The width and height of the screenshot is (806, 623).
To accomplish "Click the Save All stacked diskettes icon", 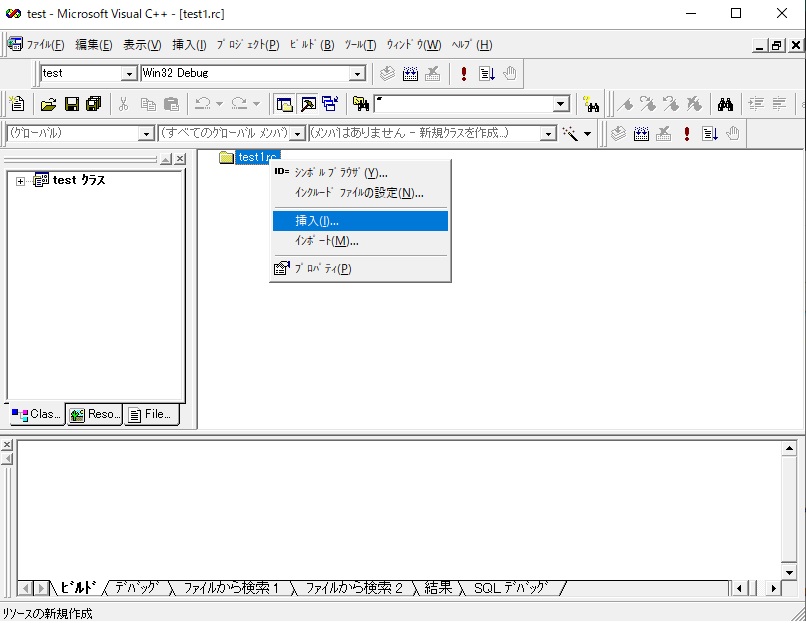I will pyautogui.click(x=94, y=104).
